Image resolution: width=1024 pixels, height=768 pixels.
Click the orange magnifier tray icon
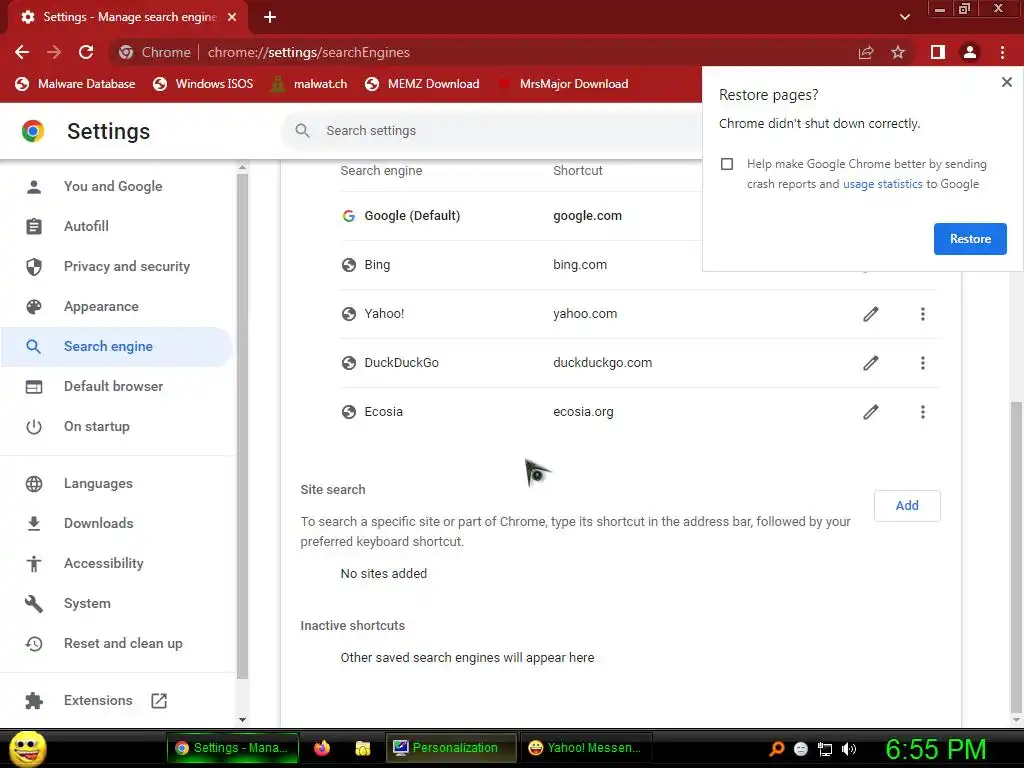[776, 749]
